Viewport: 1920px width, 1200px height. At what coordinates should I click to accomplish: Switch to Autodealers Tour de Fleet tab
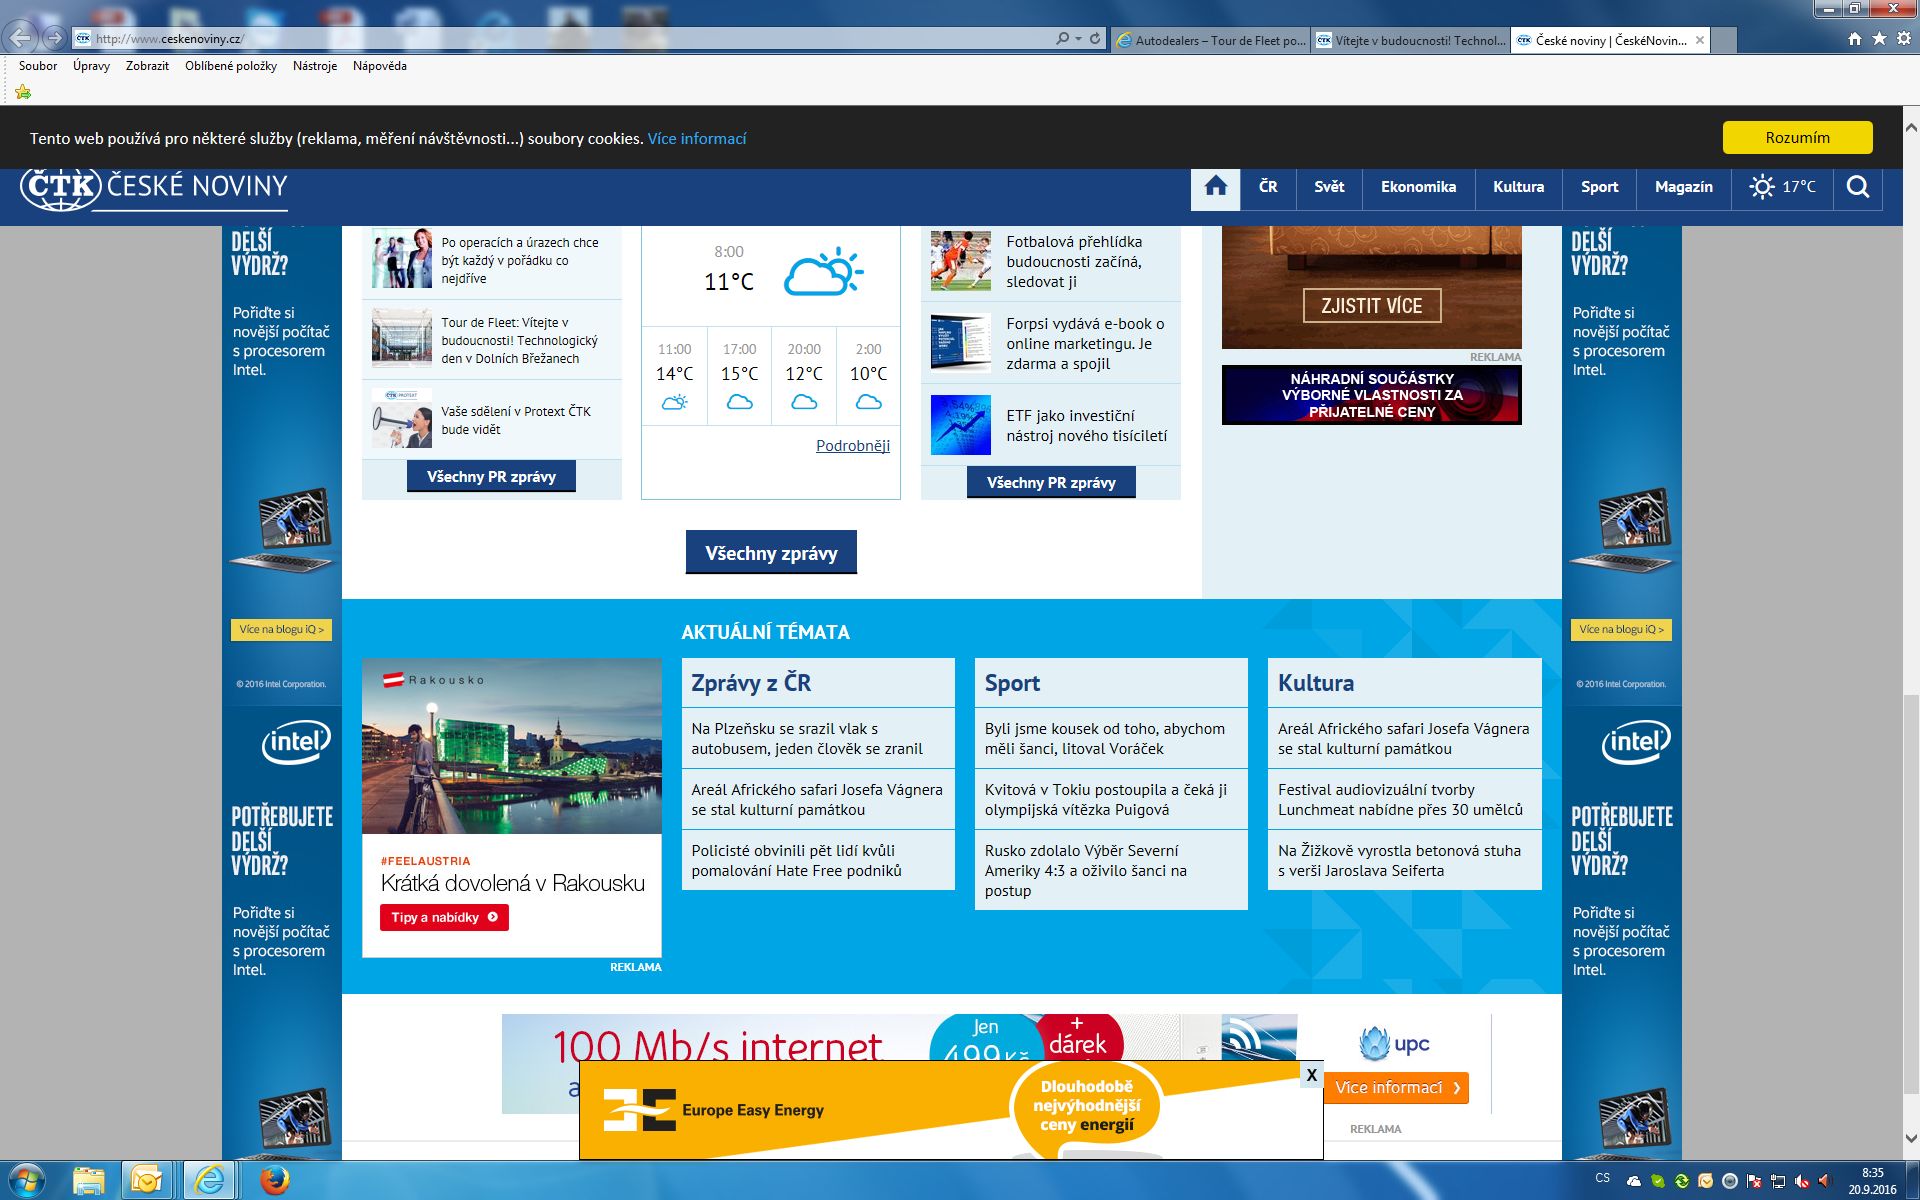[1211, 40]
